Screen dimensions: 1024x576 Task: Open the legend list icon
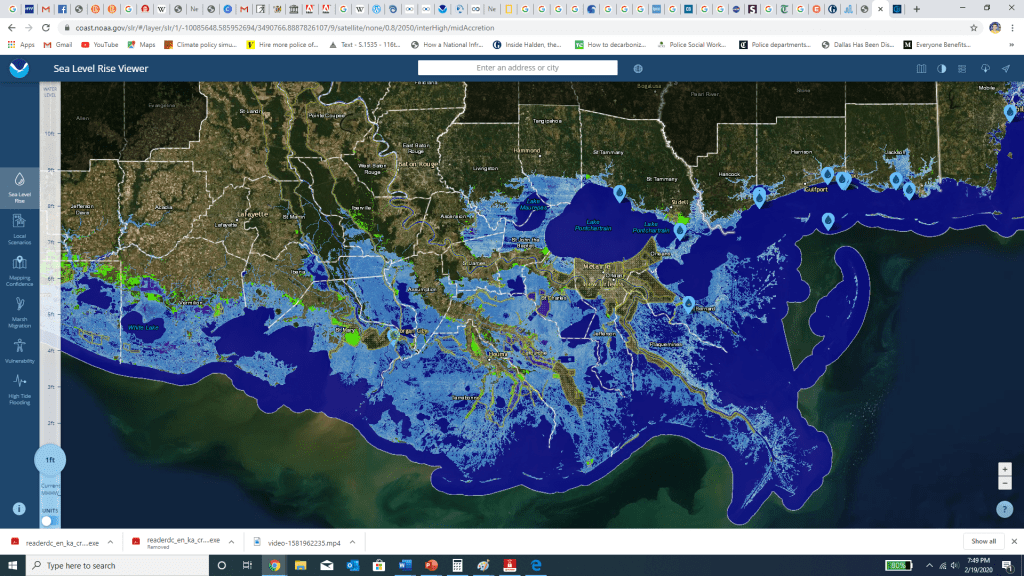962,68
